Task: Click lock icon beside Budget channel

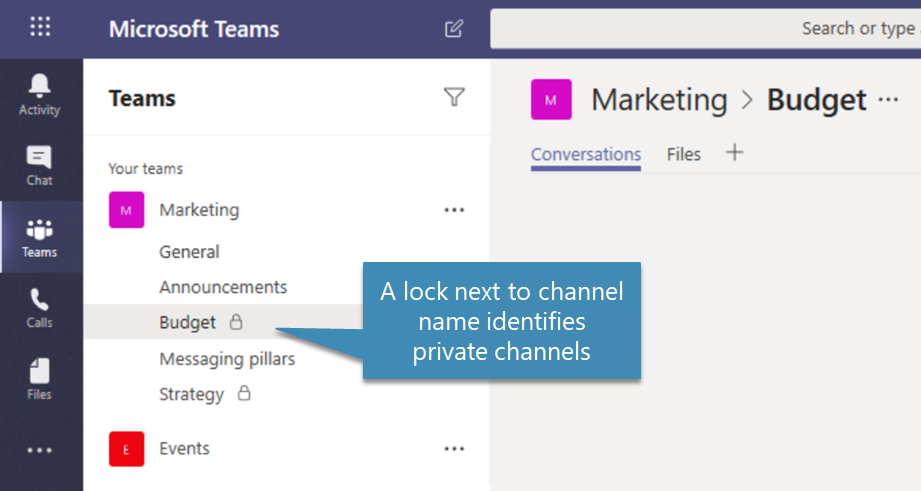Action: click(236, 321)
